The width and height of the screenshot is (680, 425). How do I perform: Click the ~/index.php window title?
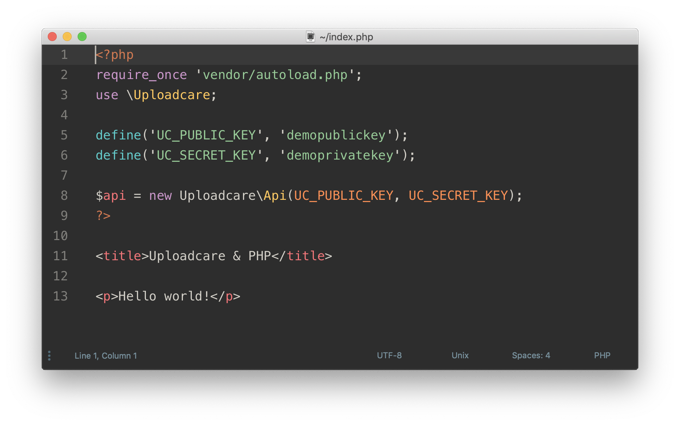(x=346, y=37)
